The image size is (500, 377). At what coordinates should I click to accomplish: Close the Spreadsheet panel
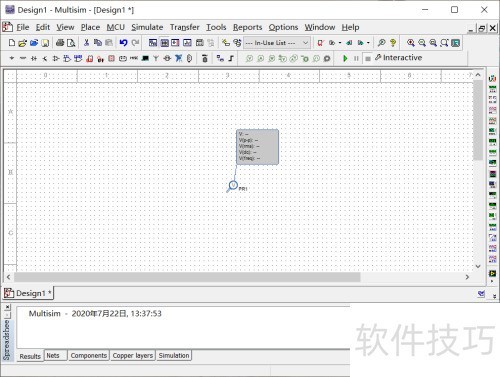(7, 306)
